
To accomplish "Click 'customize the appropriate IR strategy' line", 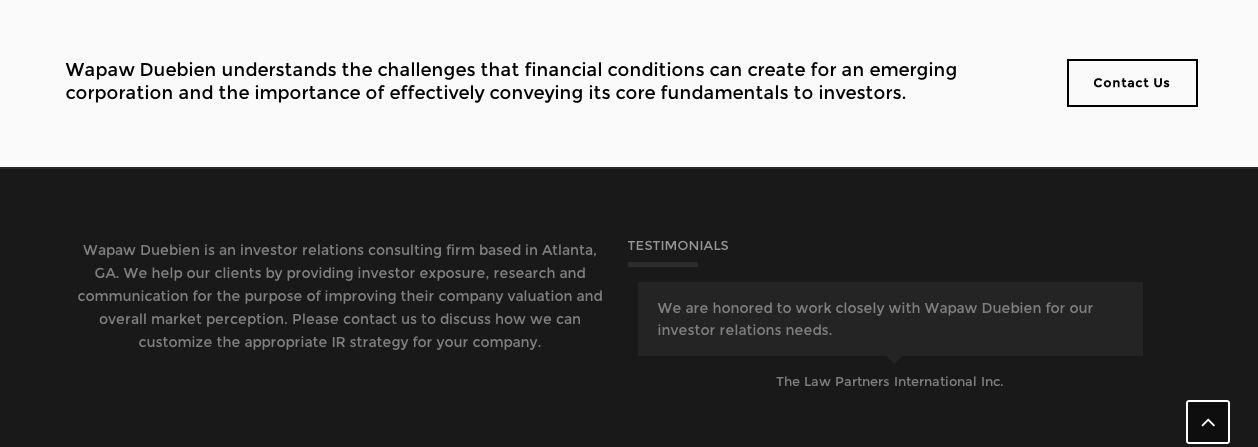I will point(274,342).
